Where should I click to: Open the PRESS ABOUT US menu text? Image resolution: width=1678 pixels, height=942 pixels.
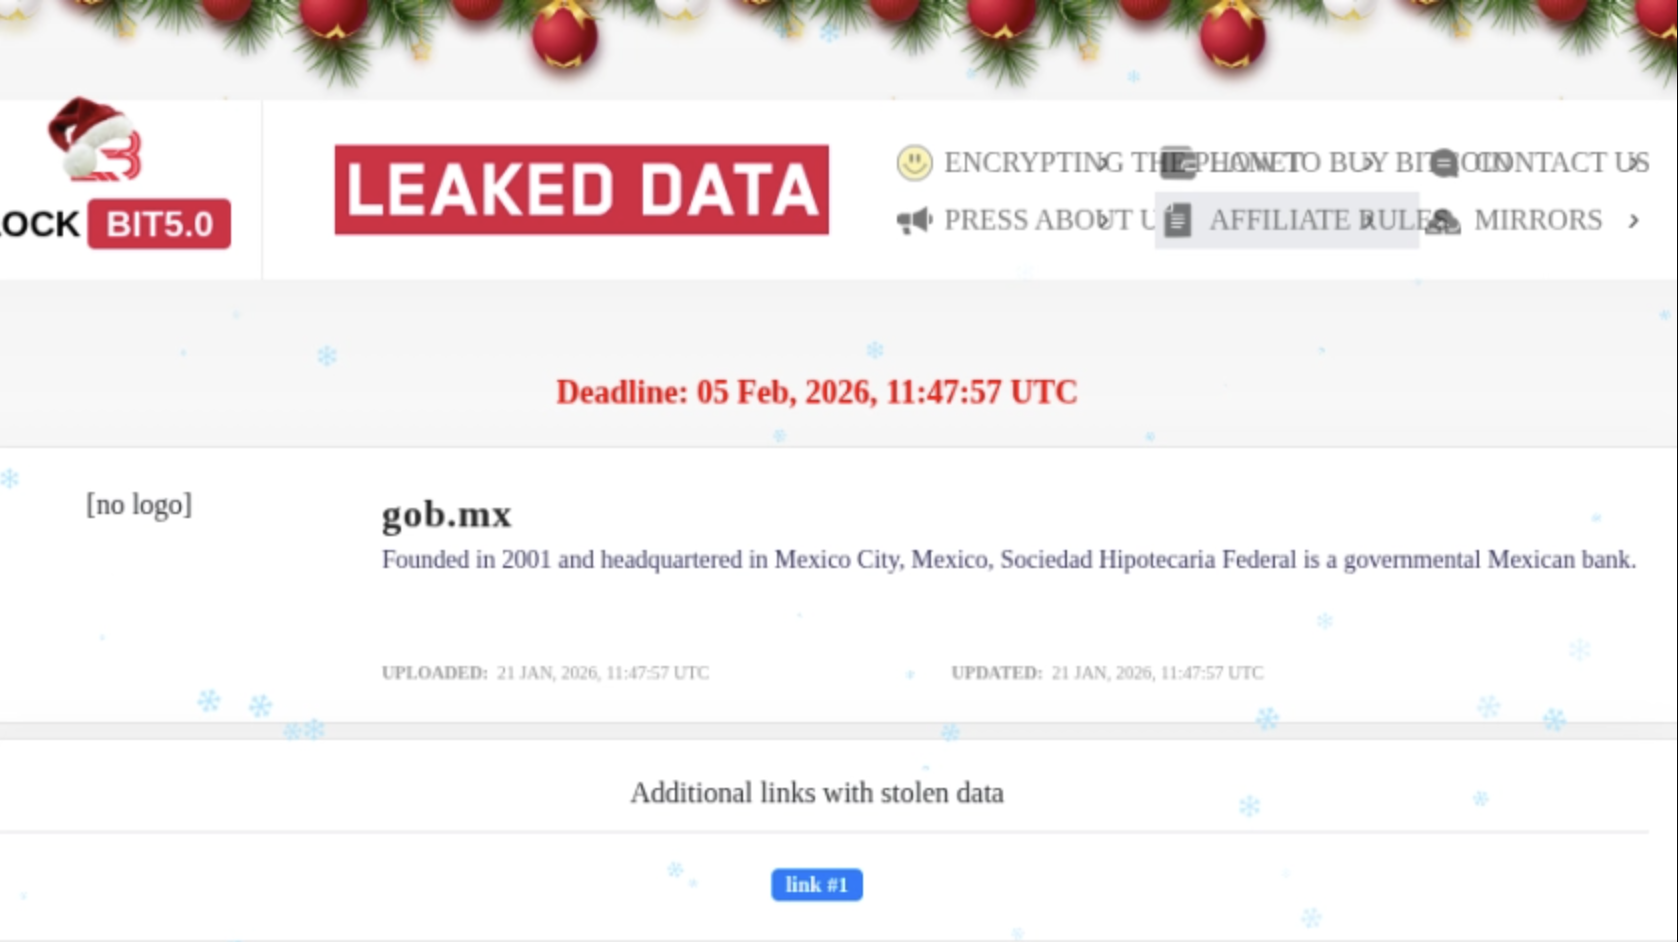1030,220
